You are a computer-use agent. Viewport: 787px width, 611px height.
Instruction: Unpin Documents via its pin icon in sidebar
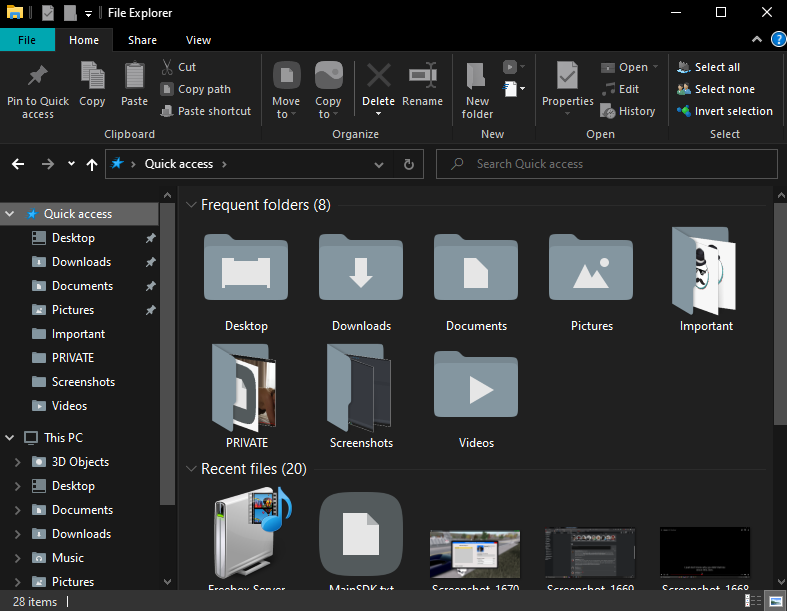[x=150, y=286]
